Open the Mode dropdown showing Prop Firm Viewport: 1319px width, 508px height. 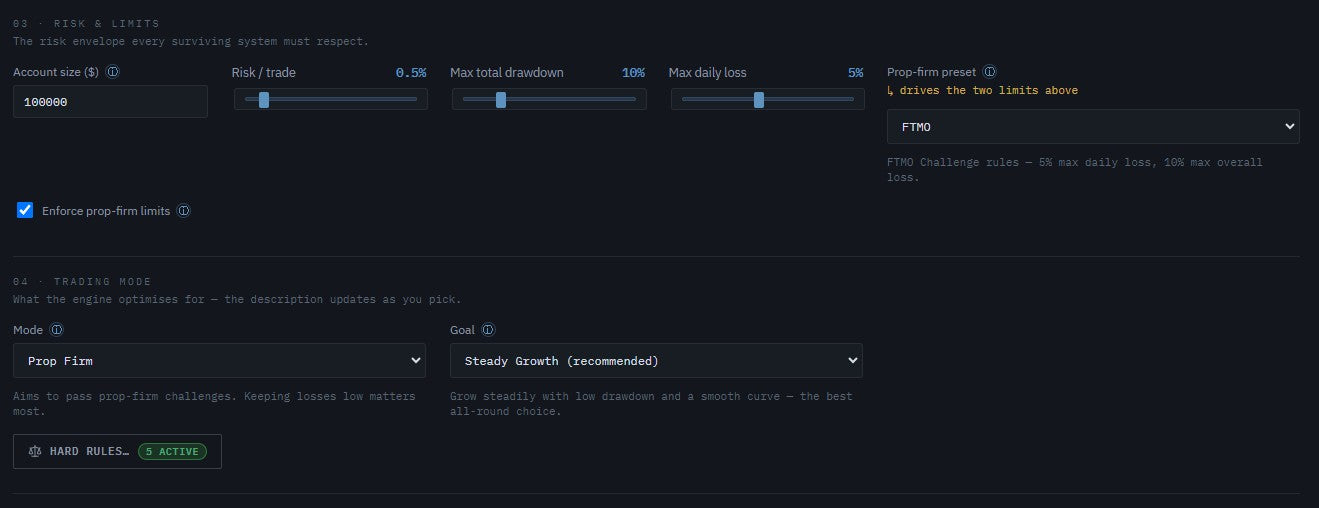[x=219, y=361]
